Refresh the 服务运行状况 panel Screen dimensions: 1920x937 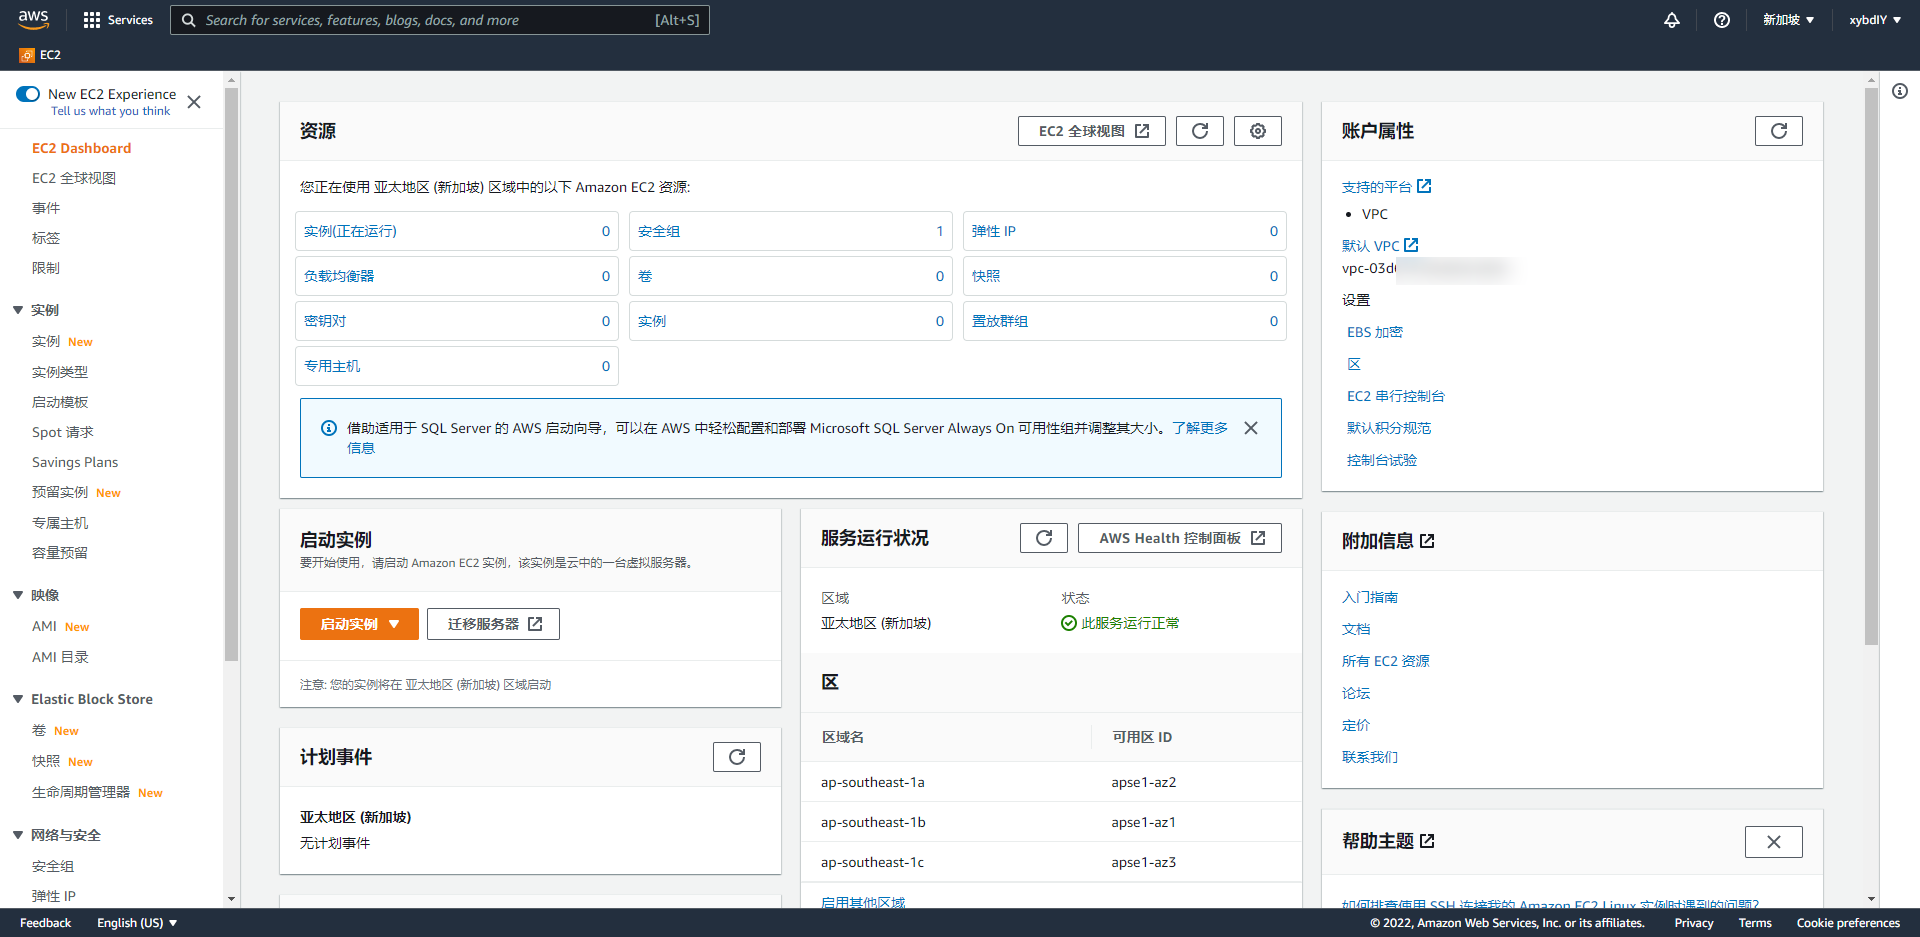[1044, 538]
